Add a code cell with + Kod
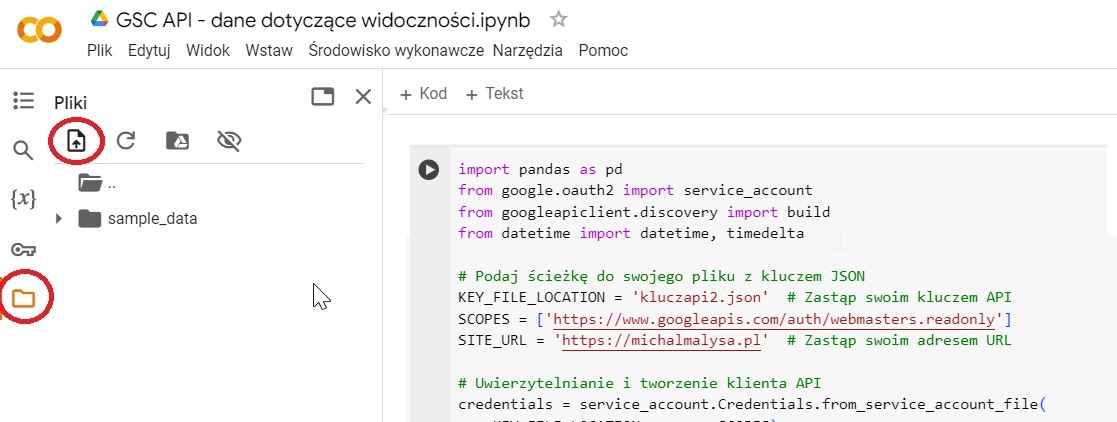The image size is (1117, 422). [x=424, y=94]
